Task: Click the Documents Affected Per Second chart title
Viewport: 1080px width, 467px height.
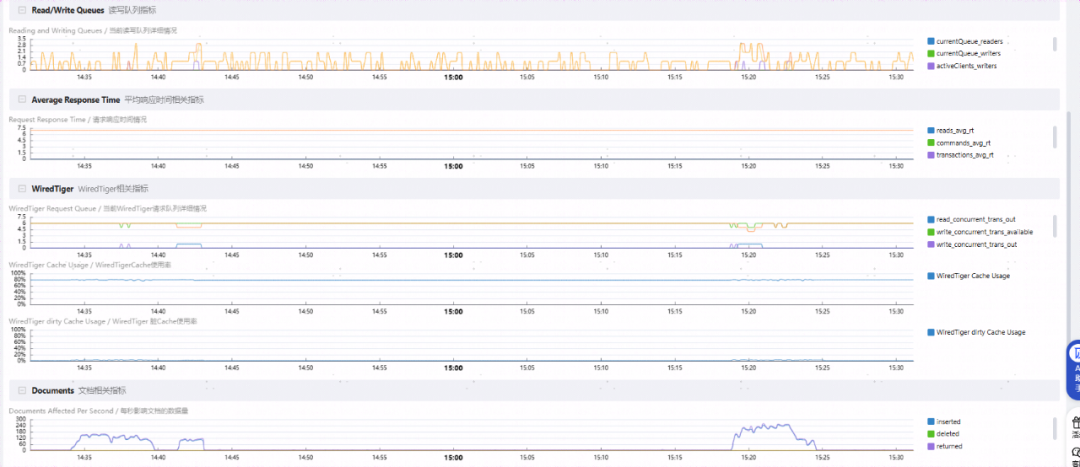Action: click(98, 411)
